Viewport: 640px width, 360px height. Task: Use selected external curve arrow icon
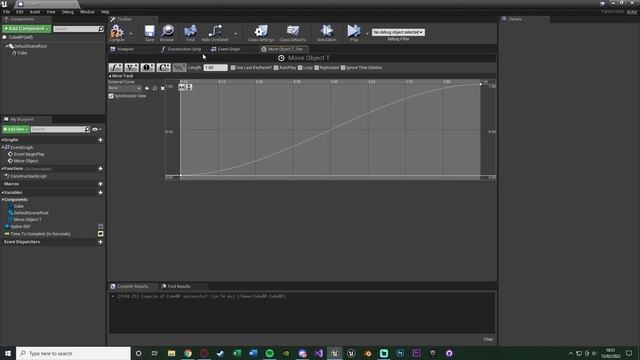147,88
